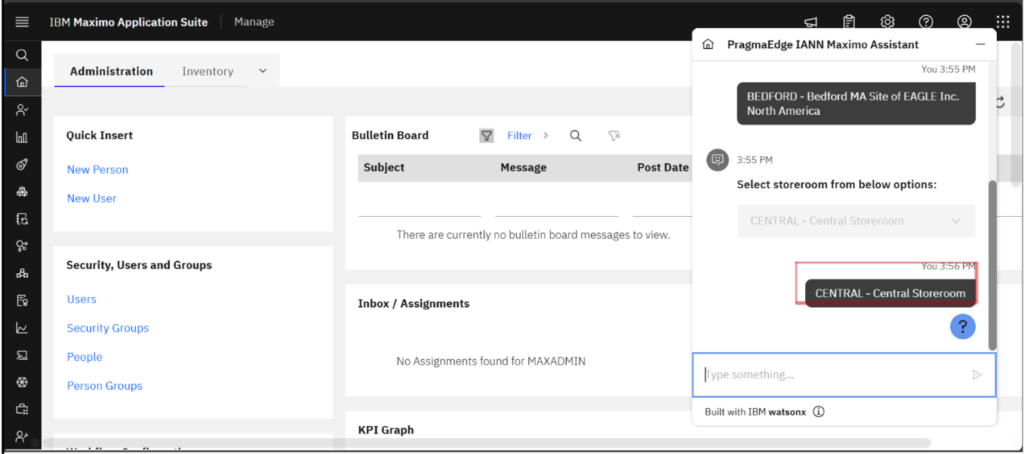Click the KPI Graph heading
Screen dimensions: 1024x454
point(386,430)
